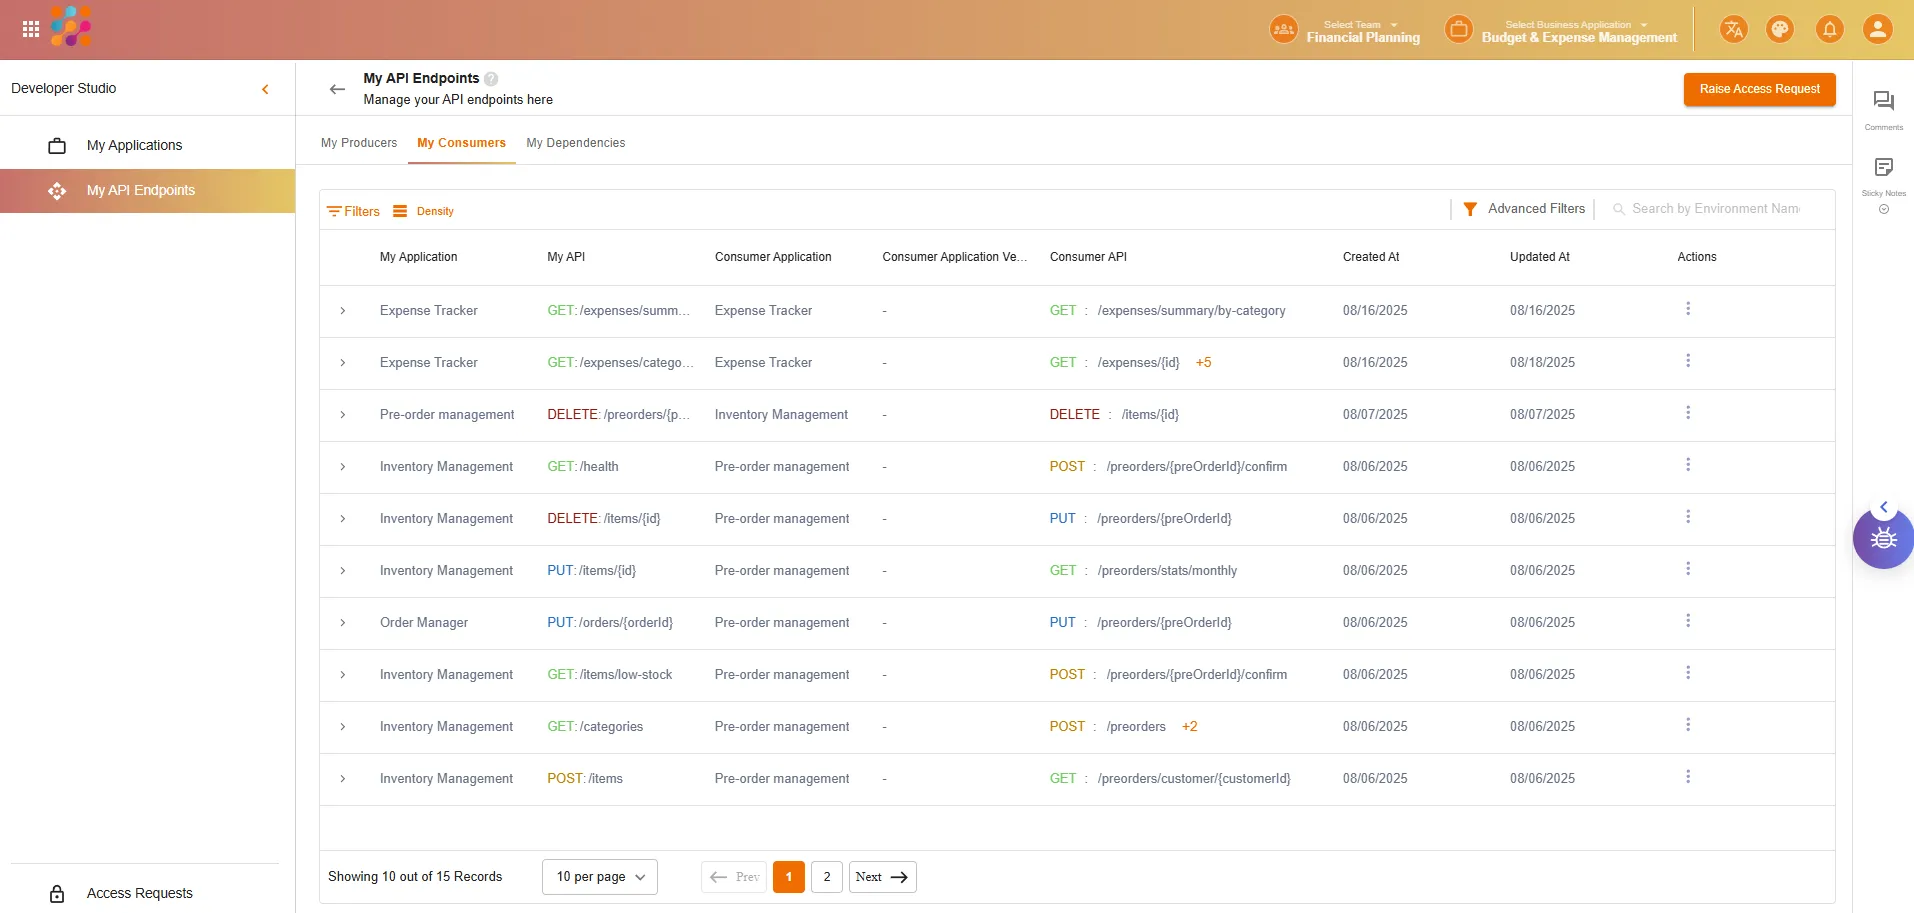Click the Search by Environment Name field
1914x913 pixels.
pos(1714,209)
